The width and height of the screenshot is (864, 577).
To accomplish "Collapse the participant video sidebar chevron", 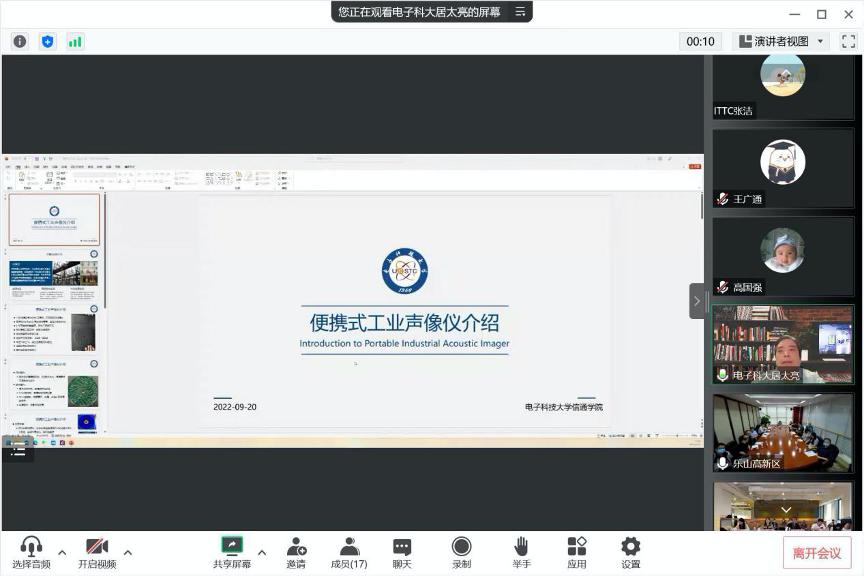I will click(696, 300).
